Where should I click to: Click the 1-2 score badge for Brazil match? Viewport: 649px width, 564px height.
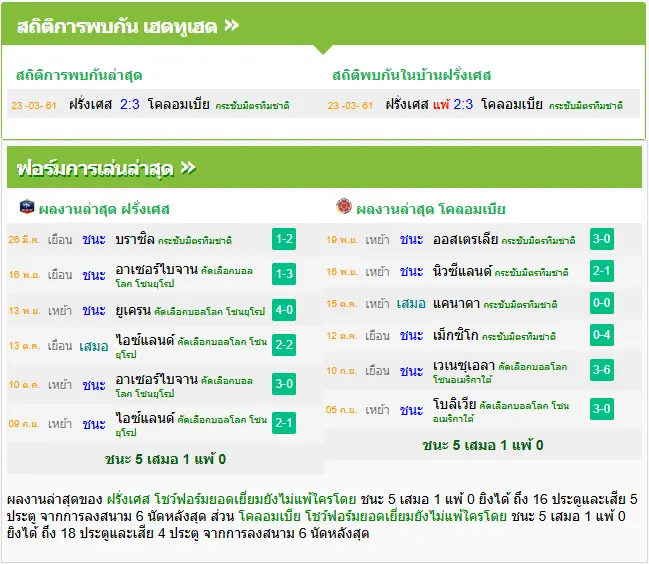284,239
